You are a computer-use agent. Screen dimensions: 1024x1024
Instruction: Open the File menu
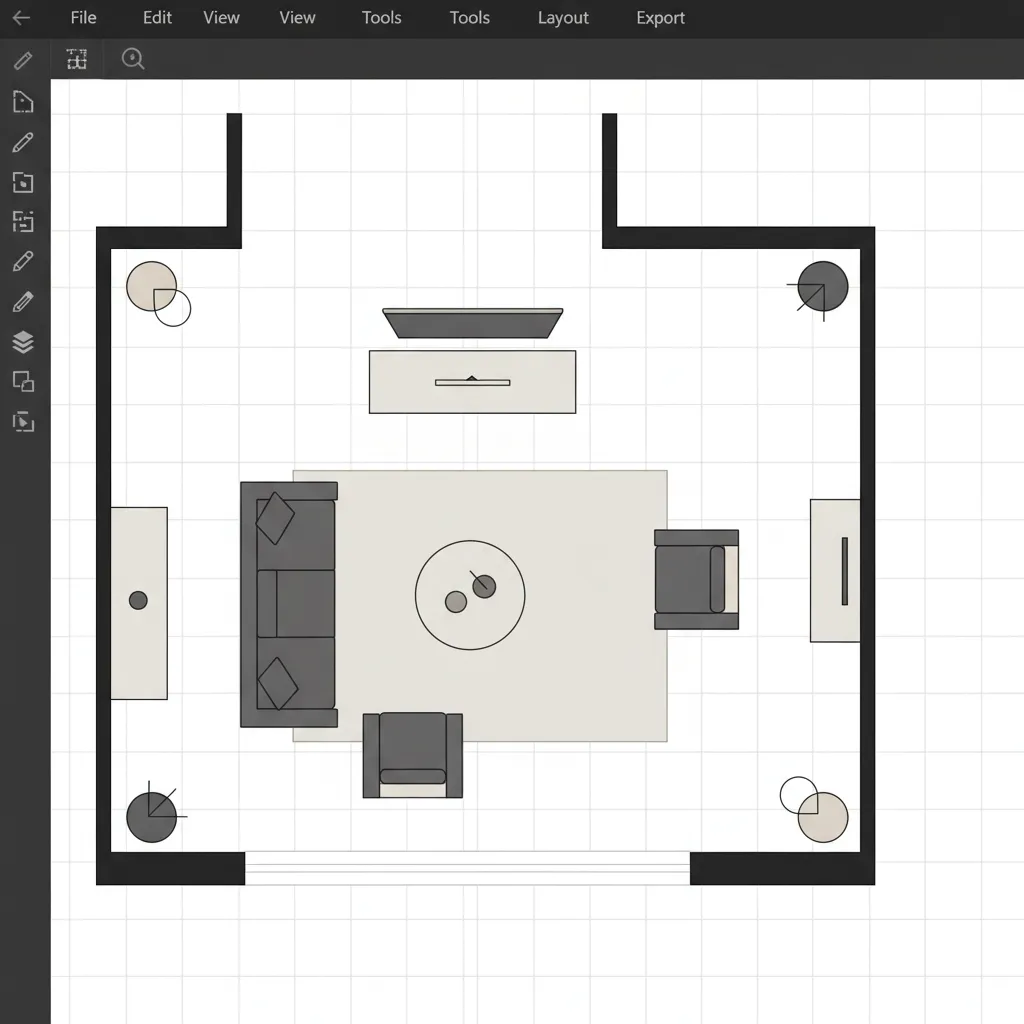[83, 18]
